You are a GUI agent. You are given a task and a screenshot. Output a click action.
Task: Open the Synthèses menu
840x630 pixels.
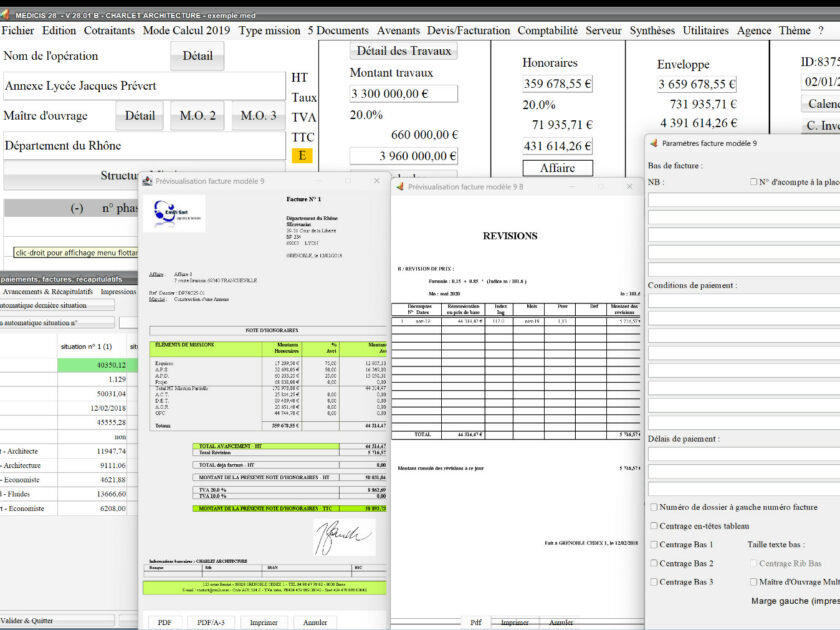[x=652, y=31]
